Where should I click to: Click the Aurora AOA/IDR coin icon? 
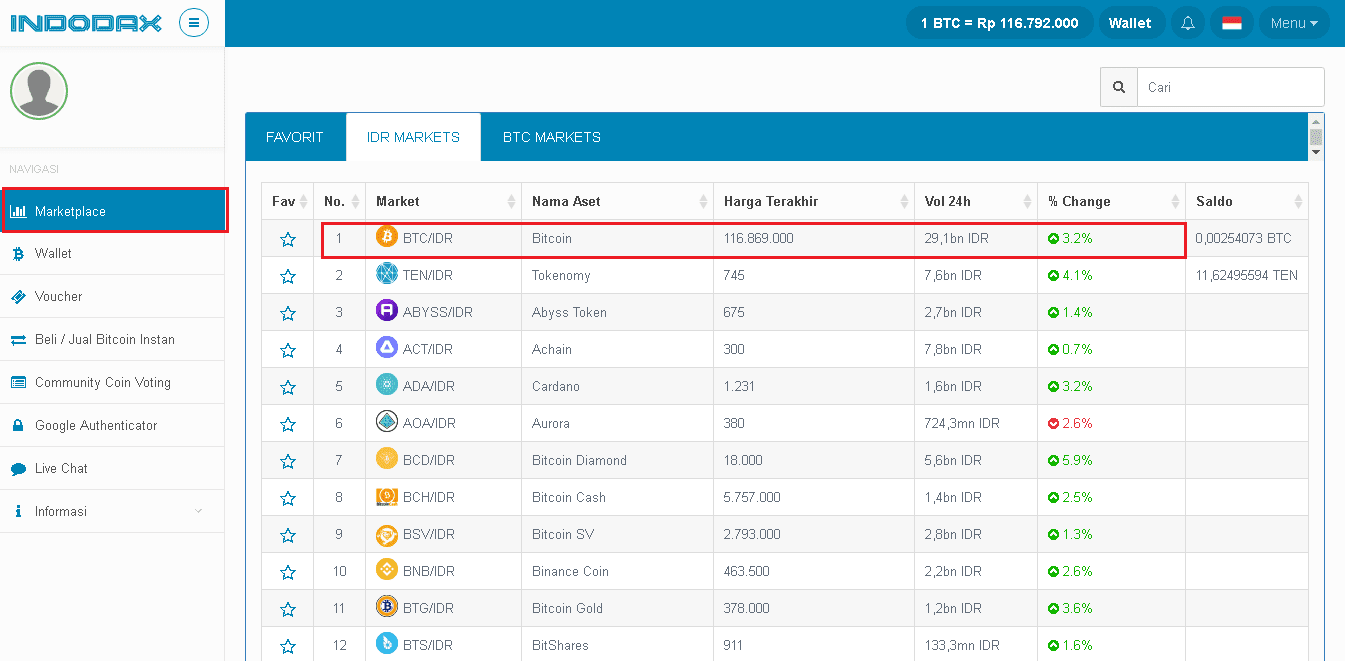[387, 422]
